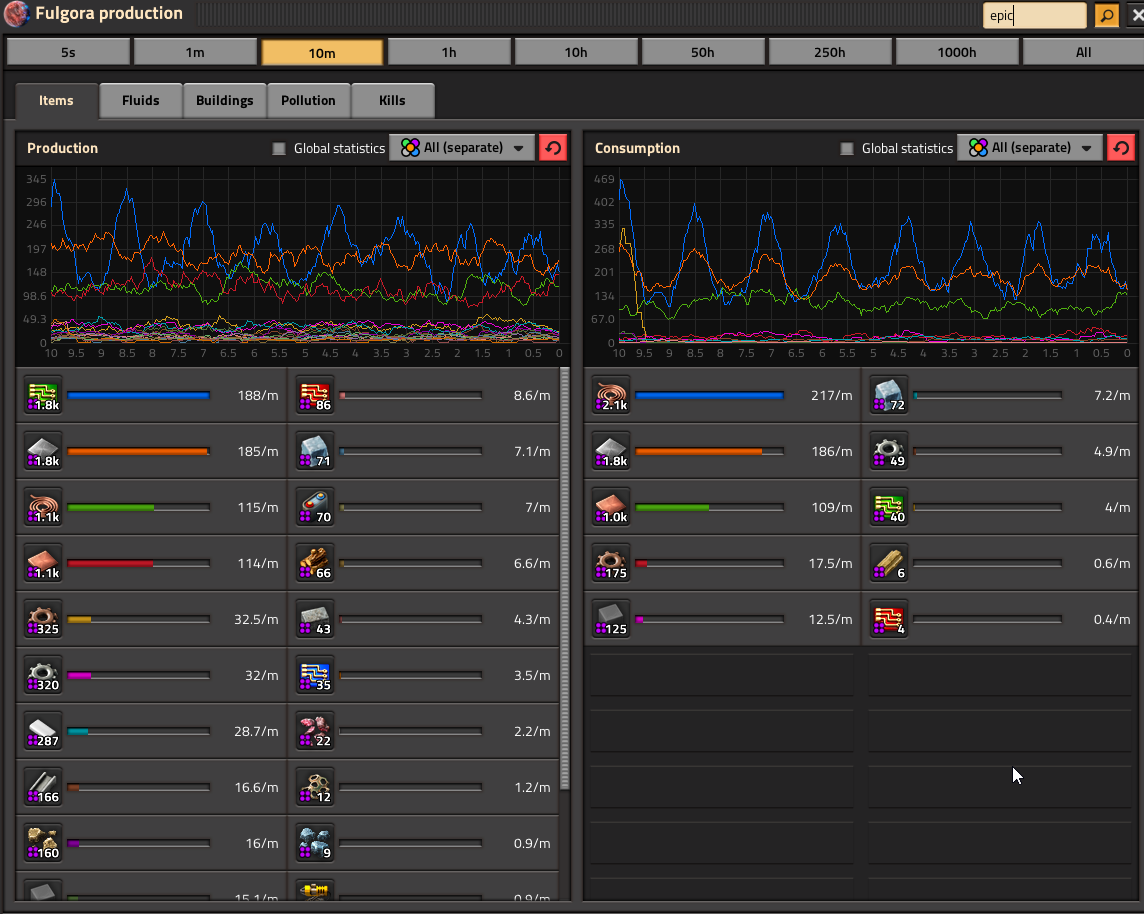Click the Production line graph
Image resolution: width=1144 pixels, height=914 pixels.
(293, 264)
